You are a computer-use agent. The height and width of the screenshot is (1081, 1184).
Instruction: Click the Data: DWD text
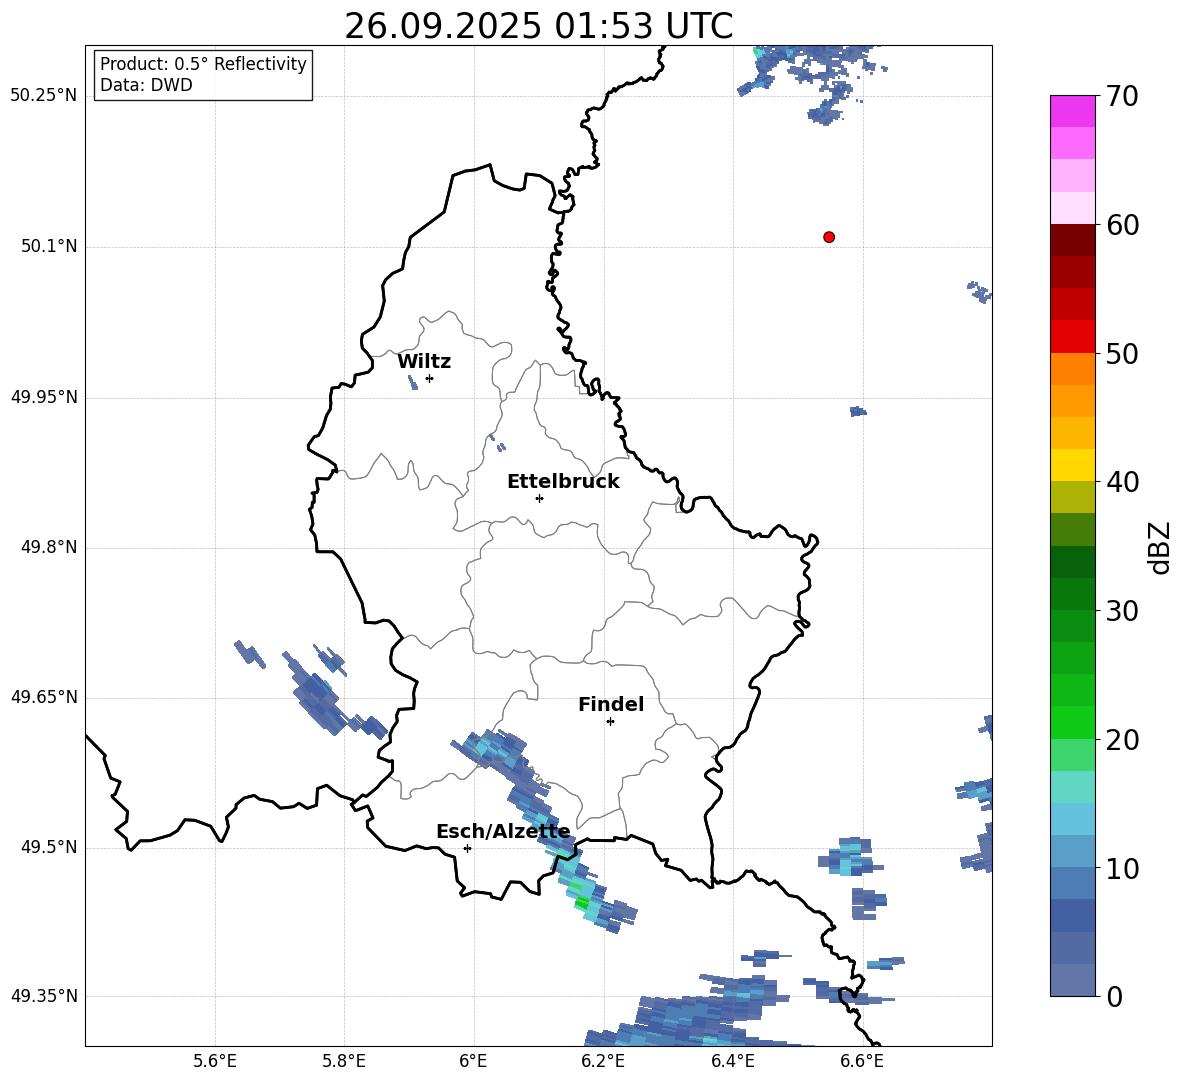click(x=146, y=85)
